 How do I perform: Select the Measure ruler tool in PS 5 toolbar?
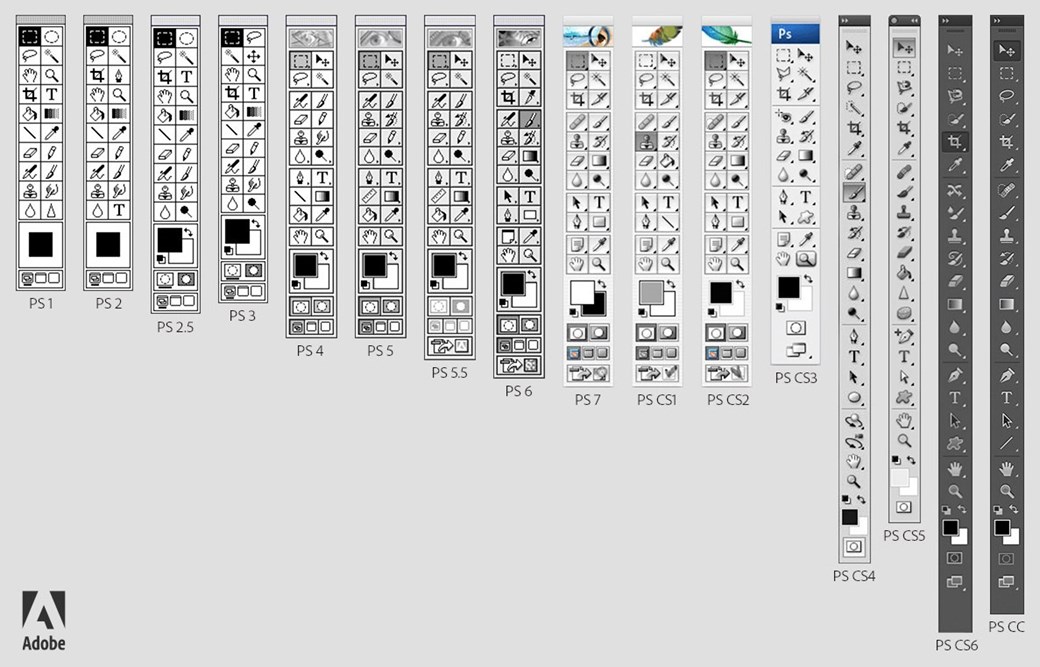(370, 196)
